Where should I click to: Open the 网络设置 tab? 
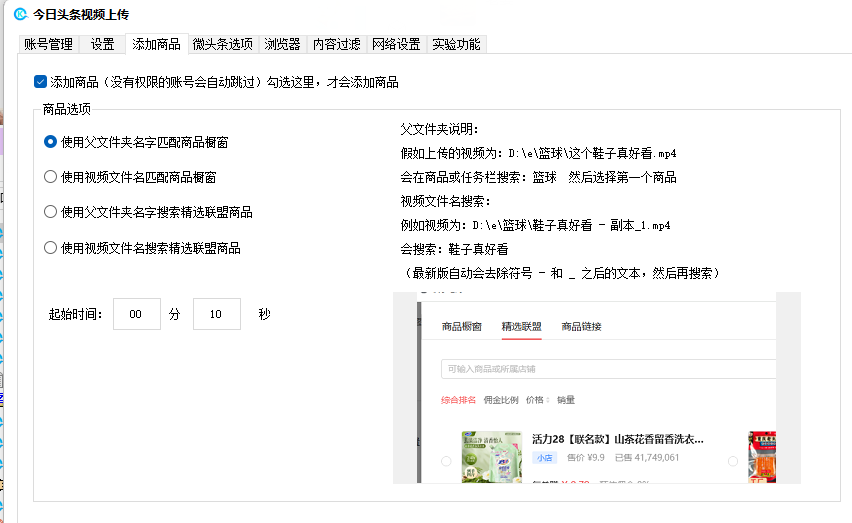(396, 44)
